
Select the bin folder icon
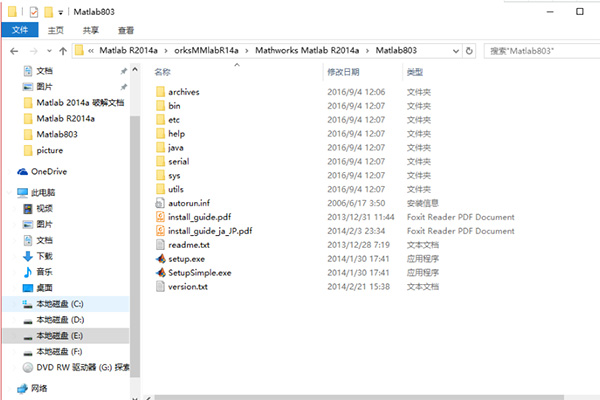[x=160, y=106]
